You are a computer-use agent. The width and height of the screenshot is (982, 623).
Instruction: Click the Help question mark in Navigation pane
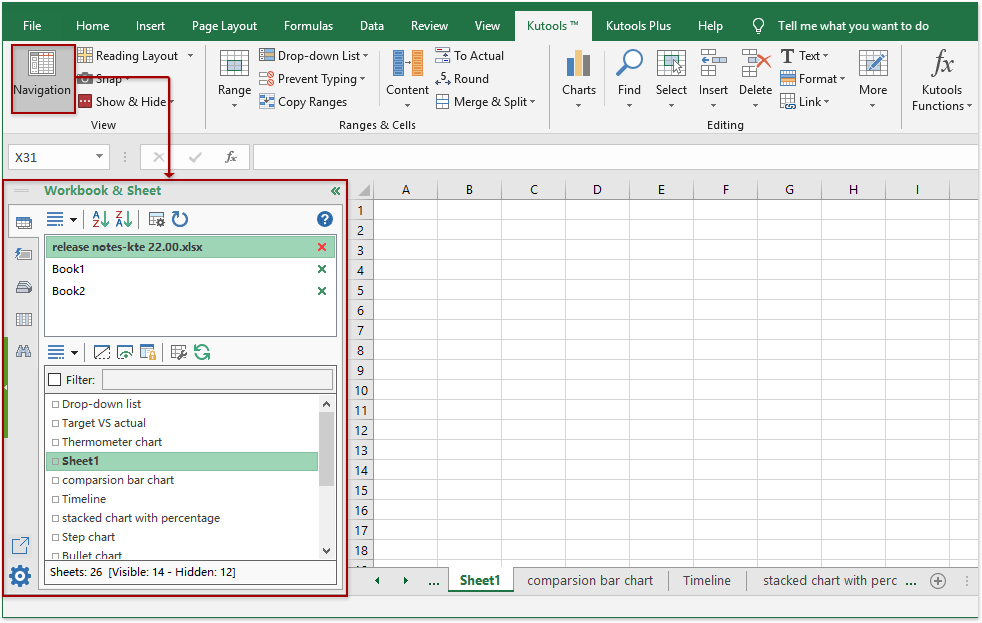point(324,220)
